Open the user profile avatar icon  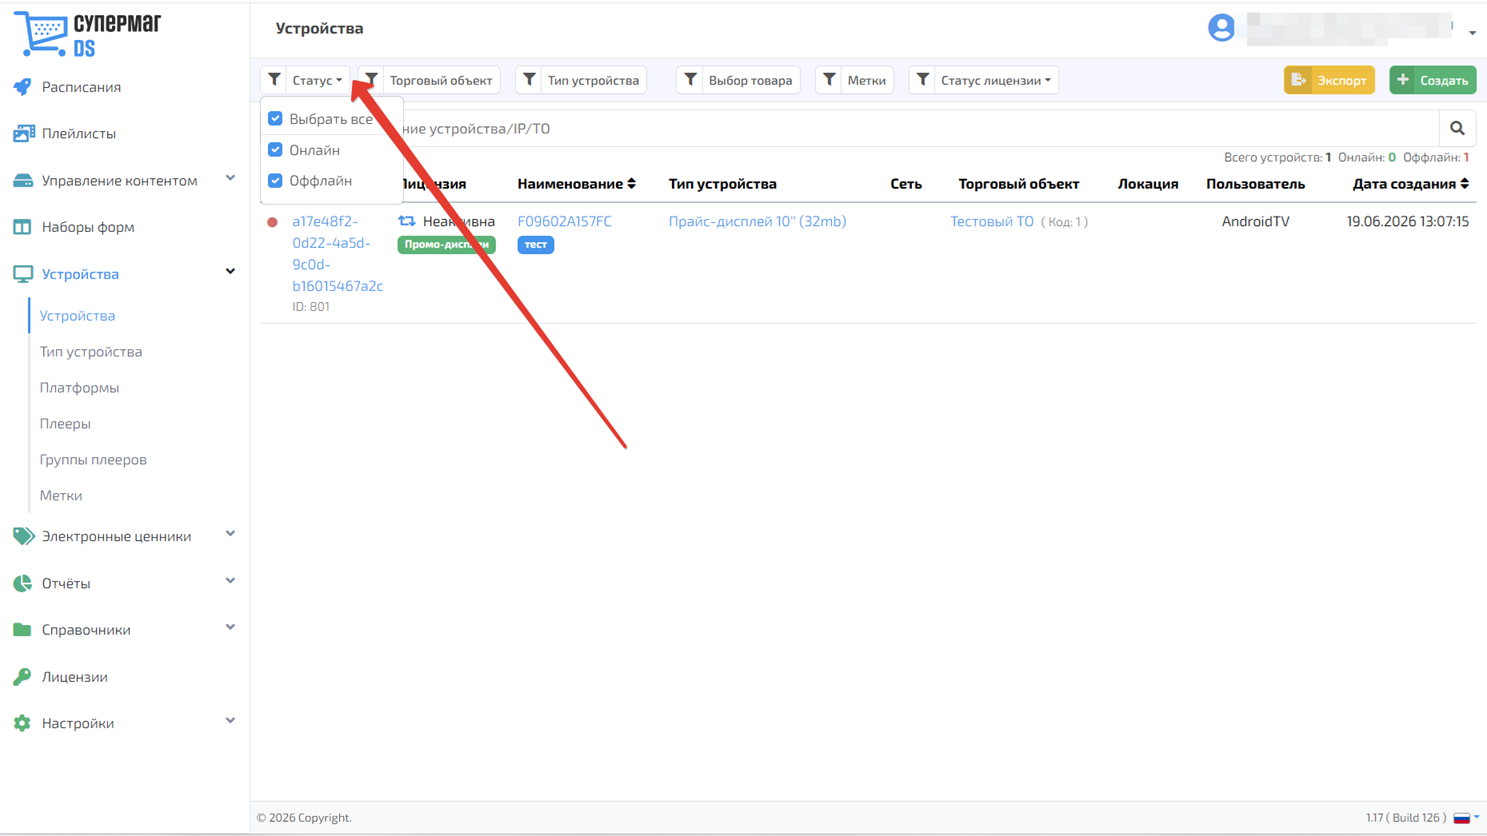pos(1221,28)
